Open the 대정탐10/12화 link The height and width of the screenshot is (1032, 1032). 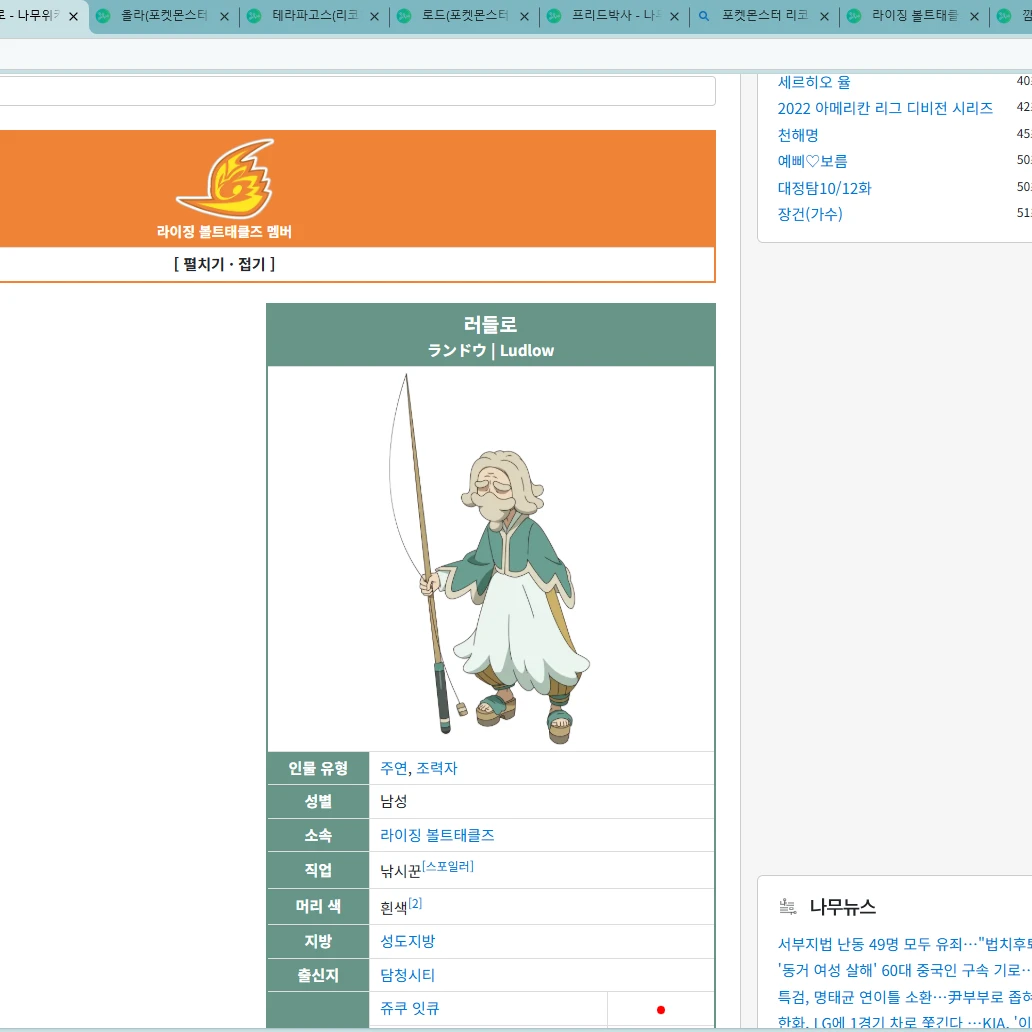[x=825, y=188]
